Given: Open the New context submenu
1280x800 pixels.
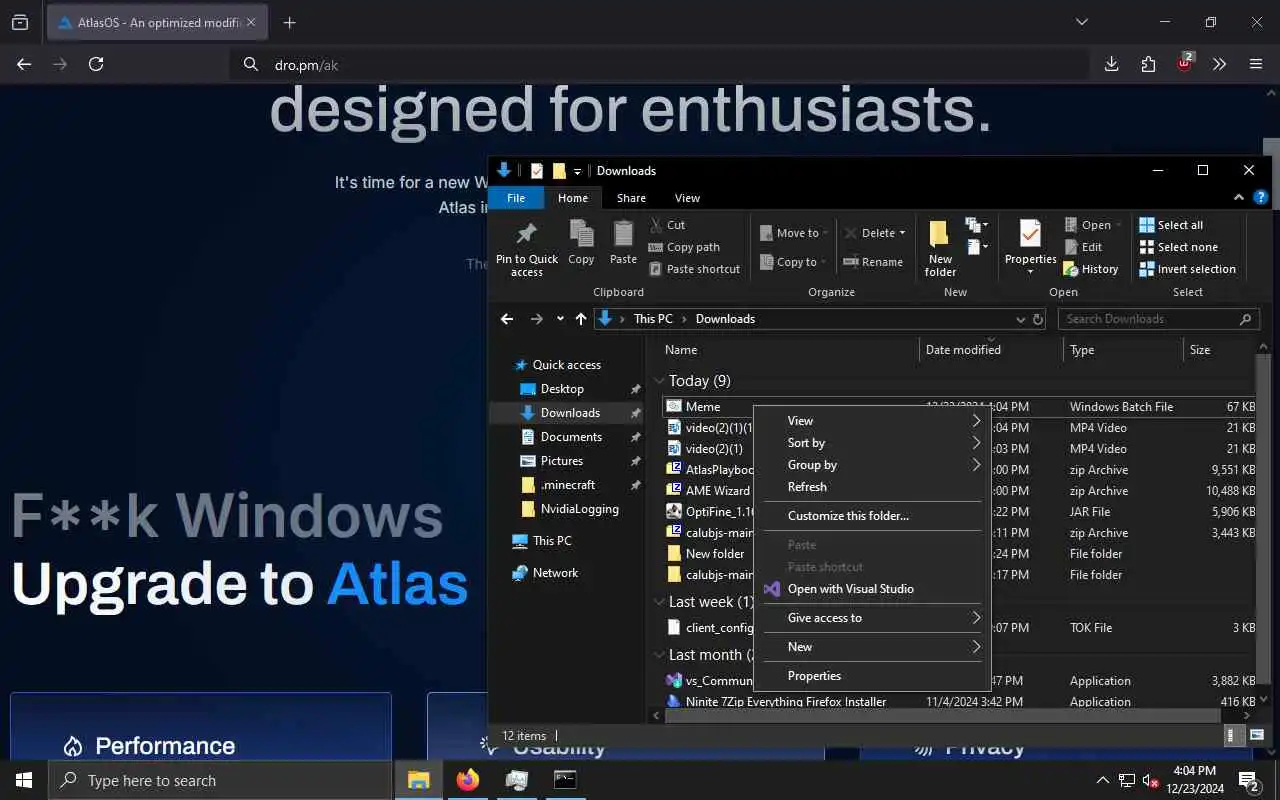Looking at the screenshot, I should pos(871,647).
